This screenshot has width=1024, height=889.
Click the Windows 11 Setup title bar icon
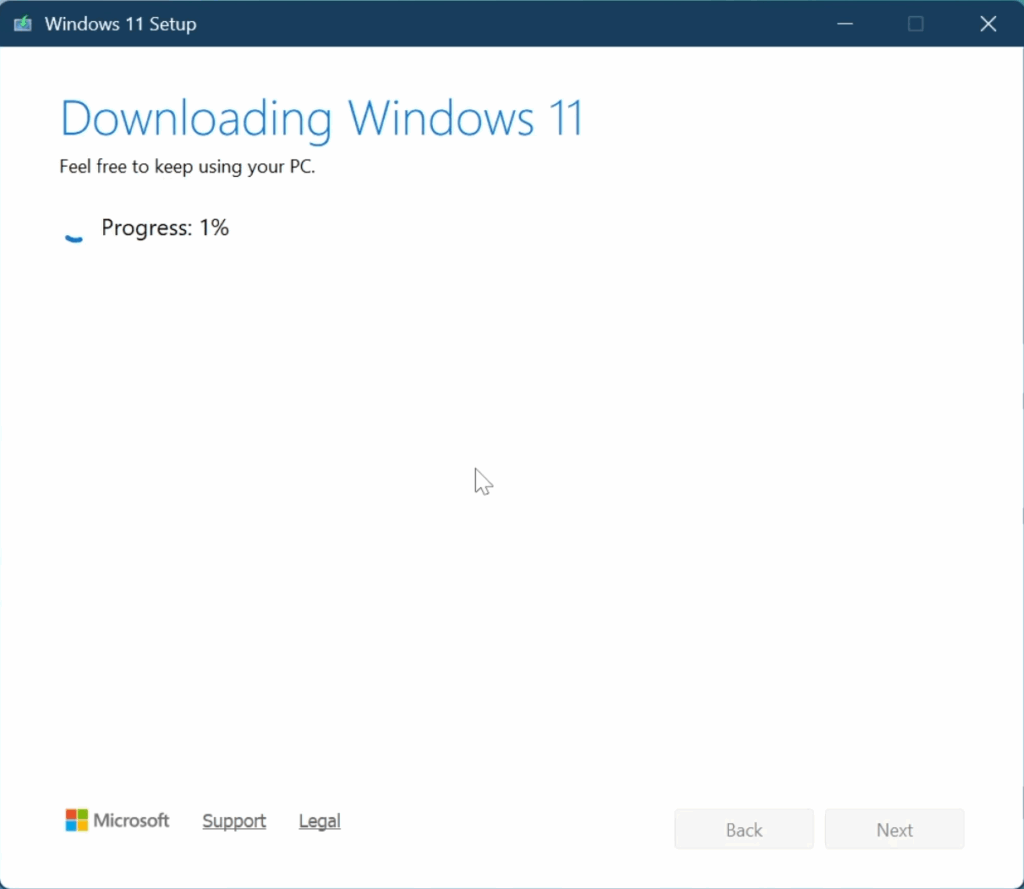tap(22, 24)
